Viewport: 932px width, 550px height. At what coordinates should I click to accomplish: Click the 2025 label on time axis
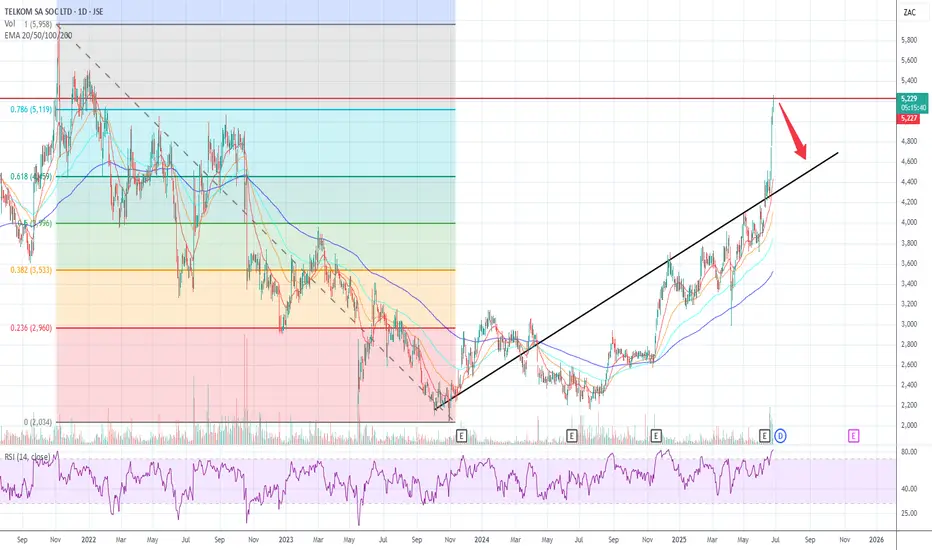pyautogui.click(x=679, y=540)
